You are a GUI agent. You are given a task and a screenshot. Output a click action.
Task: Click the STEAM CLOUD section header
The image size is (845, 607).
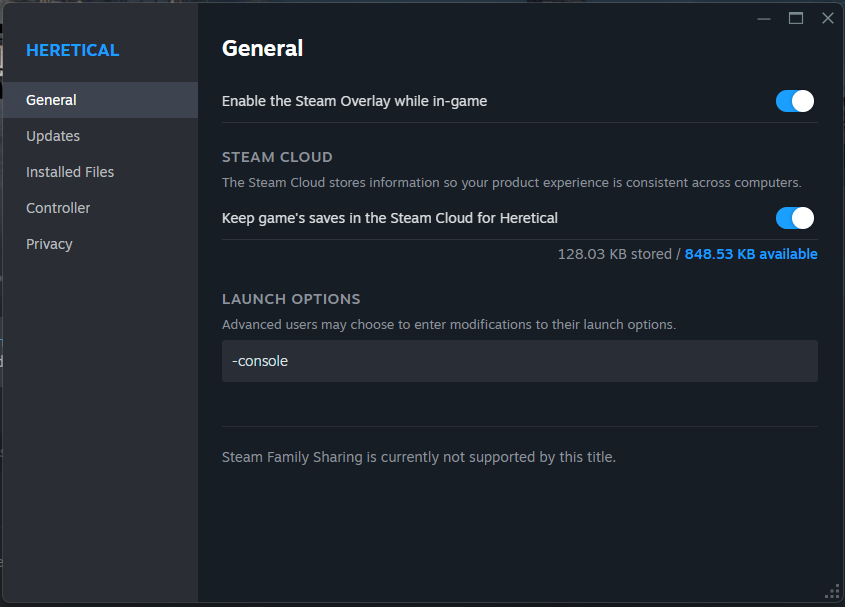coord(277,157)
